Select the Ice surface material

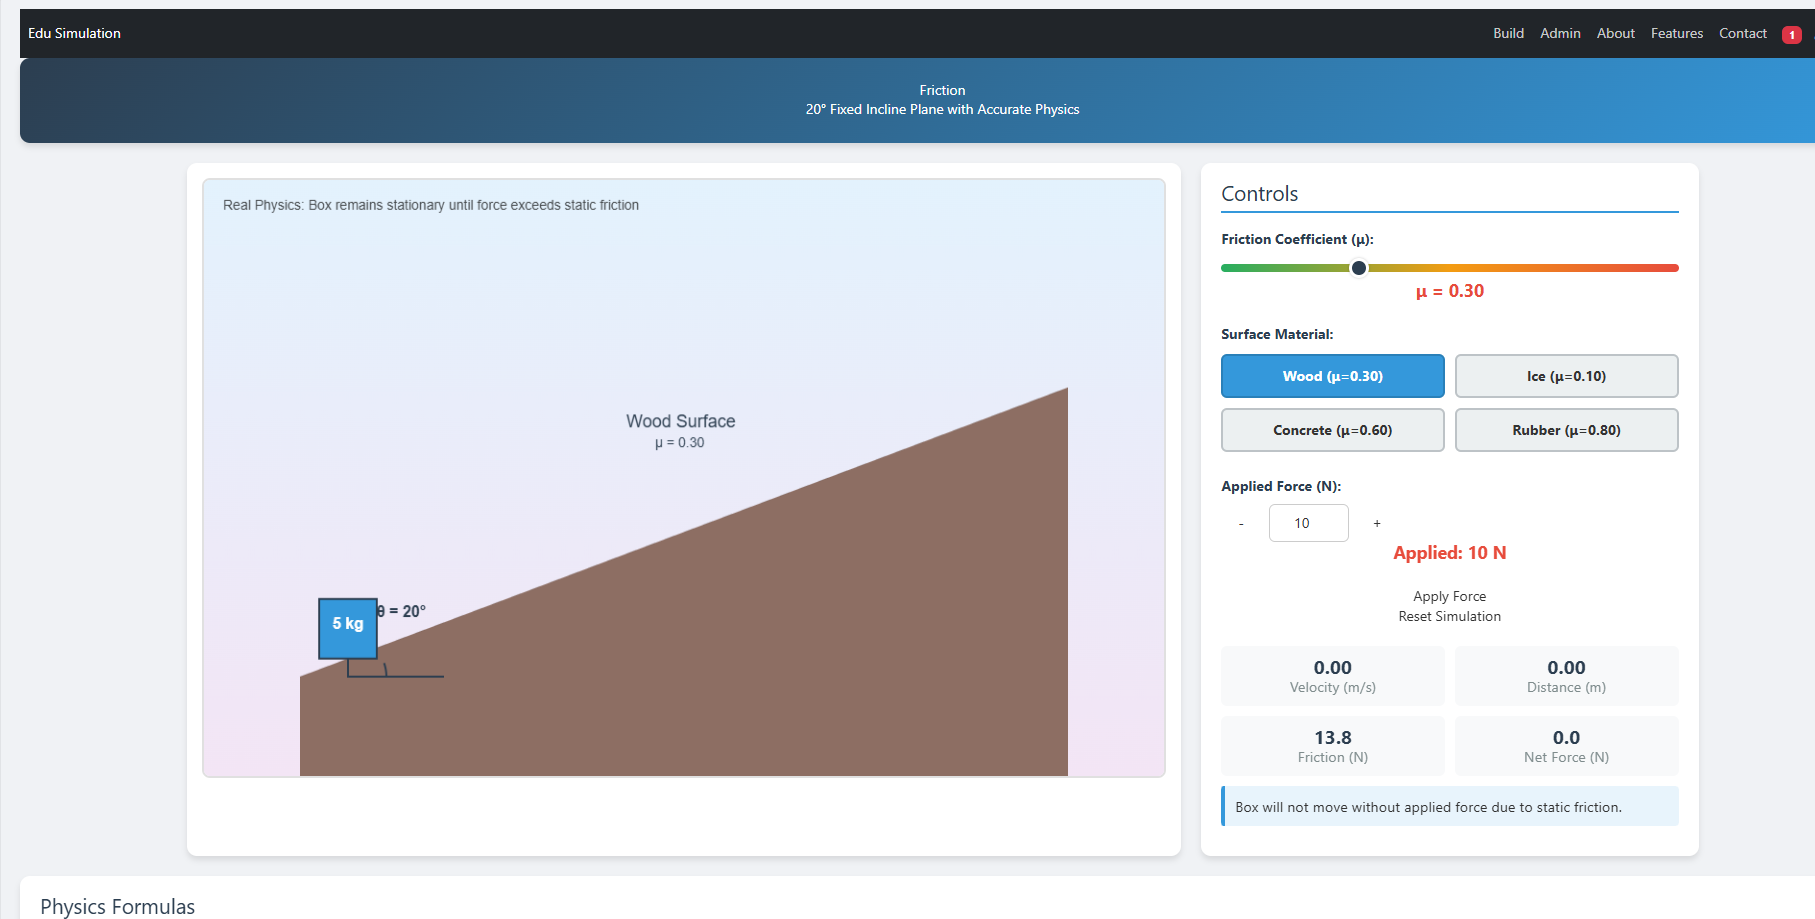1566,376
